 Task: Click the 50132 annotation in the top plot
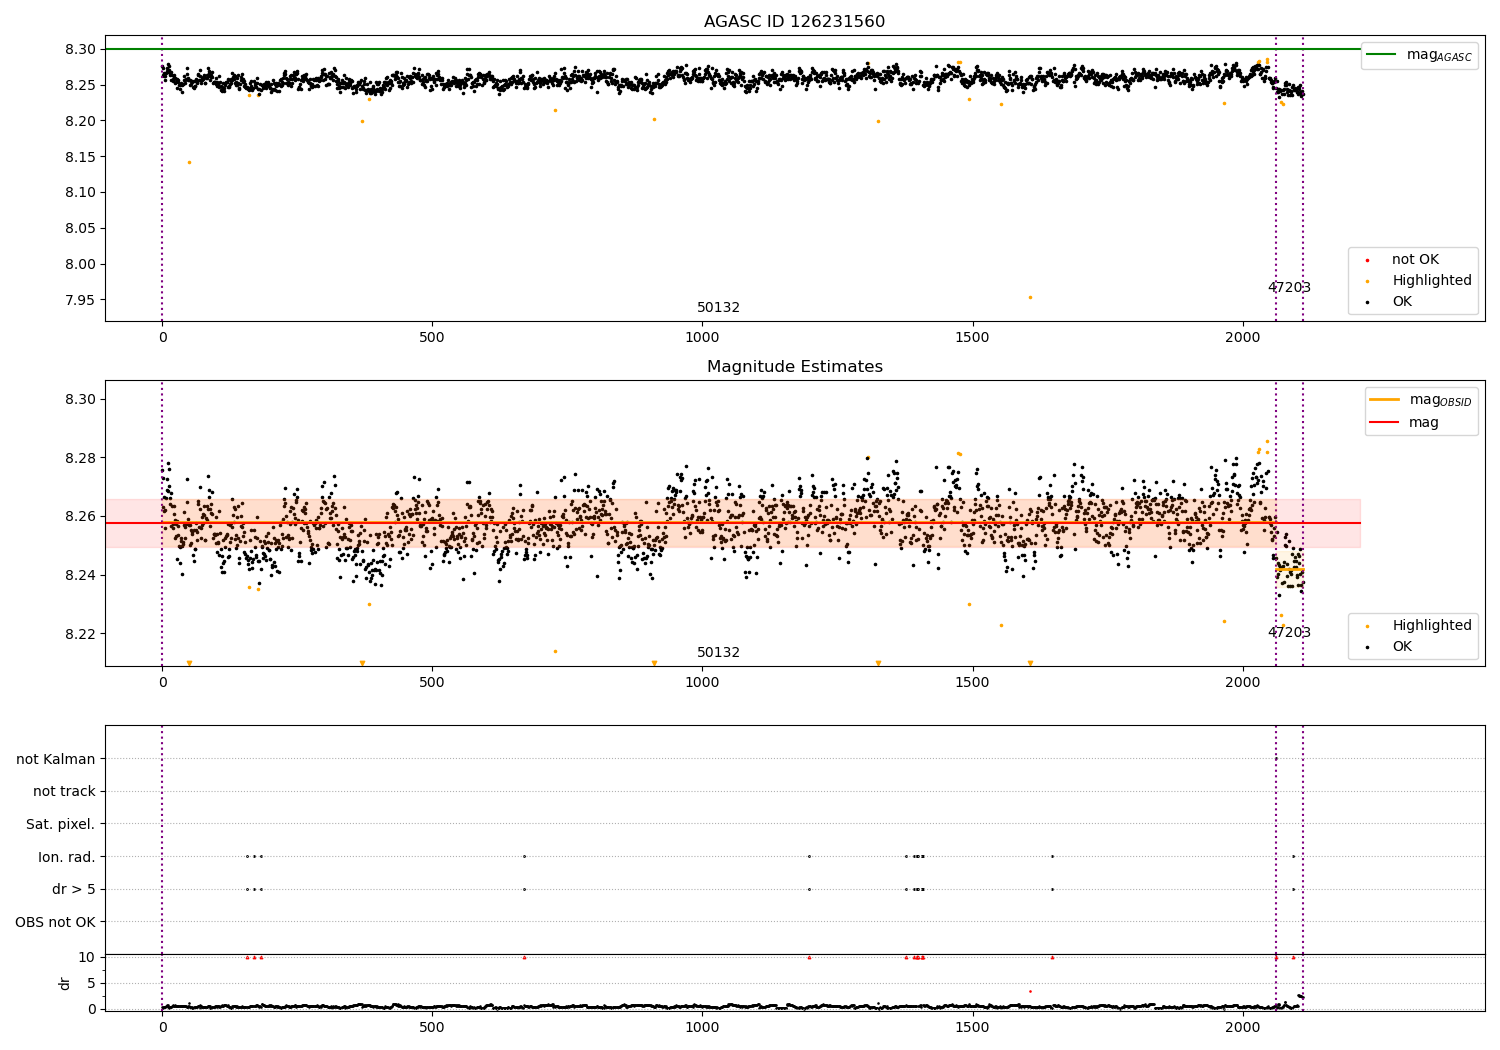point(718,308)
